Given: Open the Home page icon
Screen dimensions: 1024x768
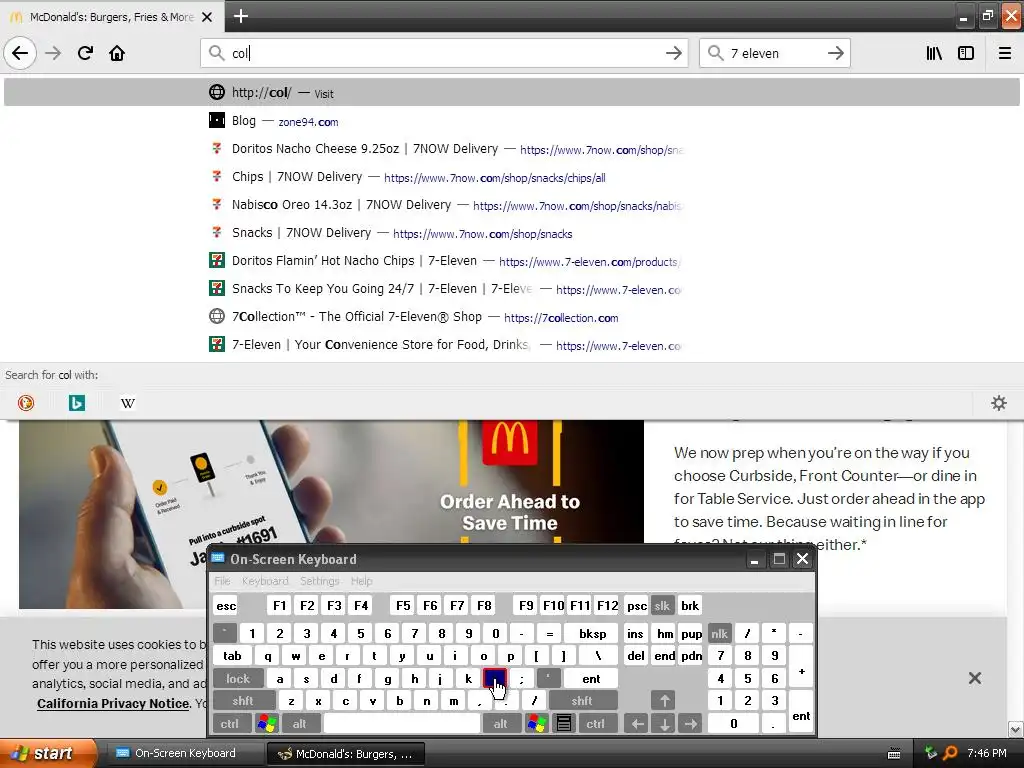Looking at the screenshot, I should [117, 53].
